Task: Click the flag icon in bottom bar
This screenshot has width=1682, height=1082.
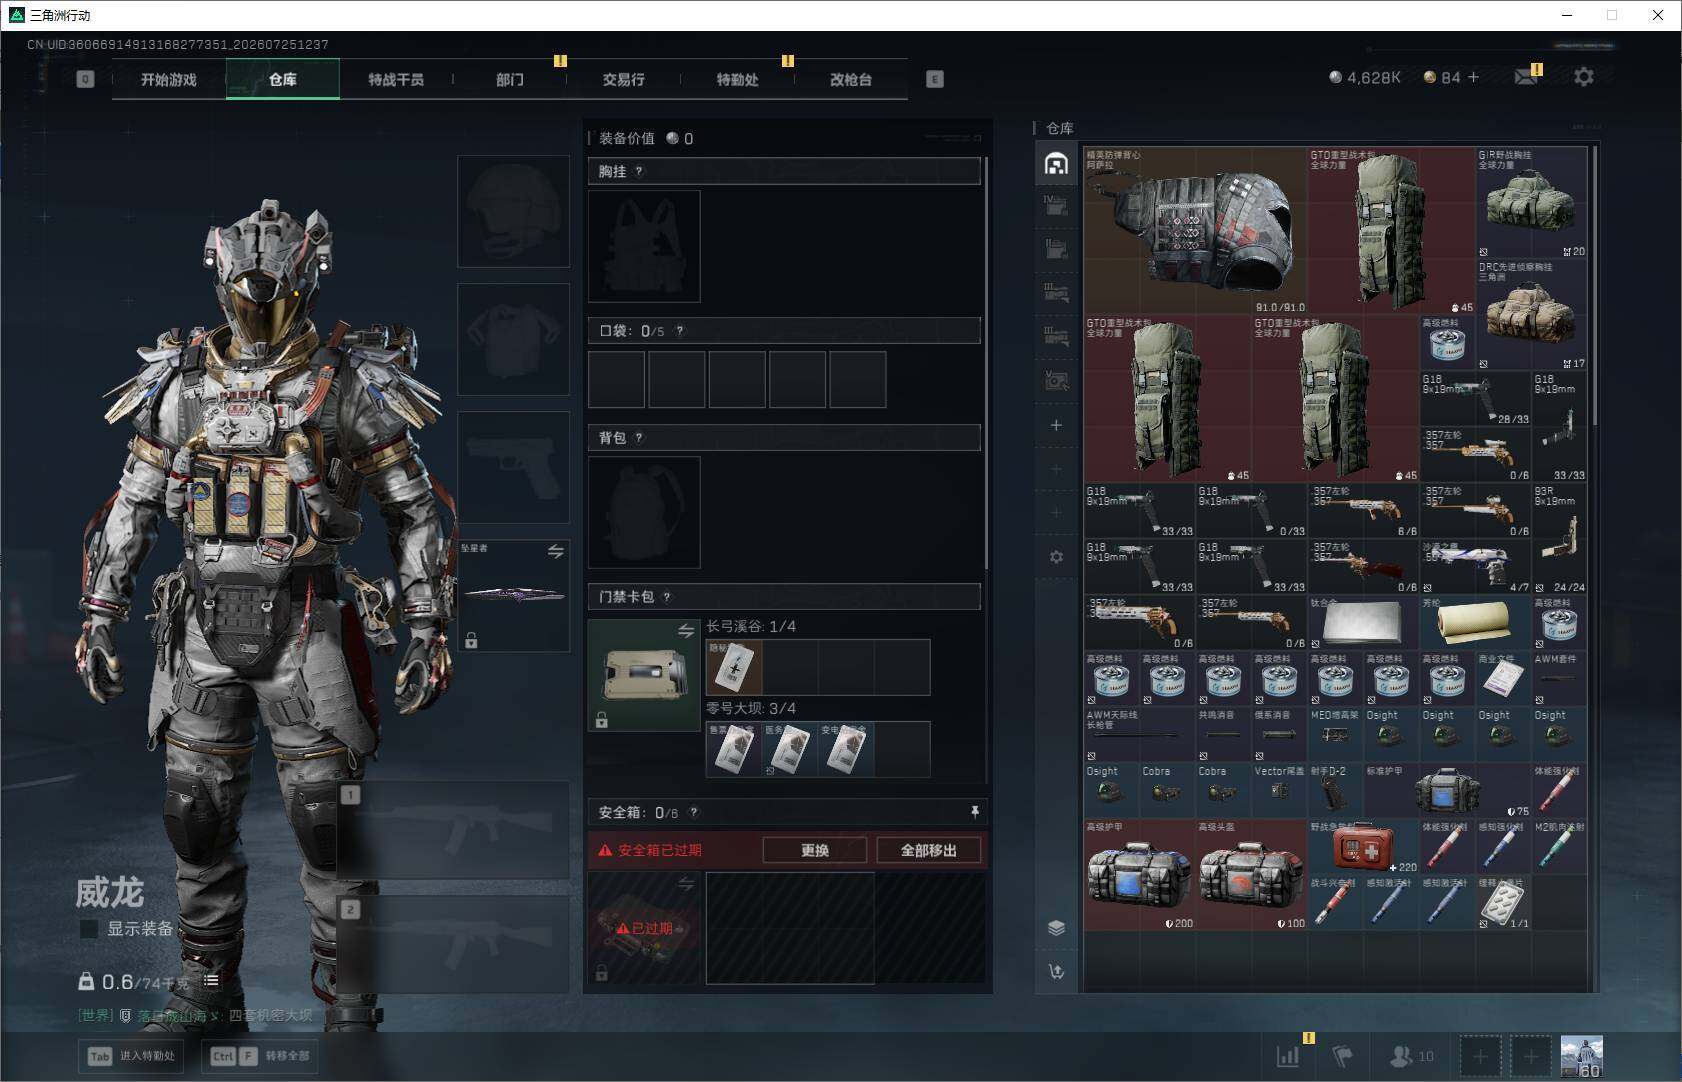Action: tap(1342, 1056)
